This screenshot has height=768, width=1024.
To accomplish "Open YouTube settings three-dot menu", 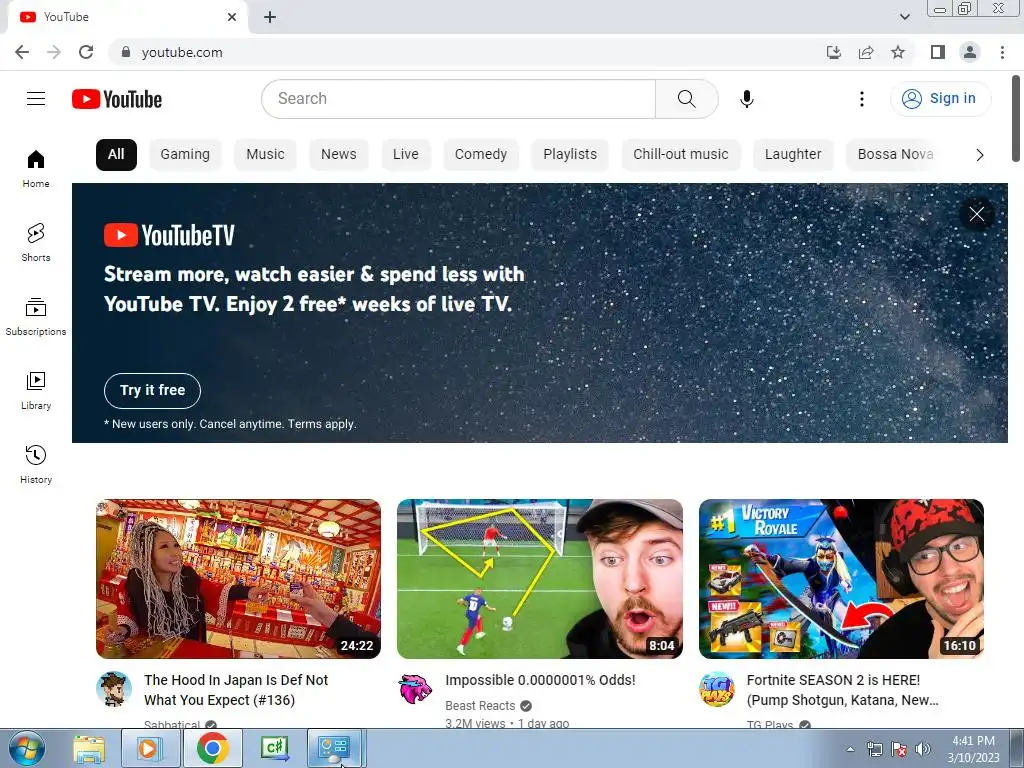I will click(x=861, y=99).
